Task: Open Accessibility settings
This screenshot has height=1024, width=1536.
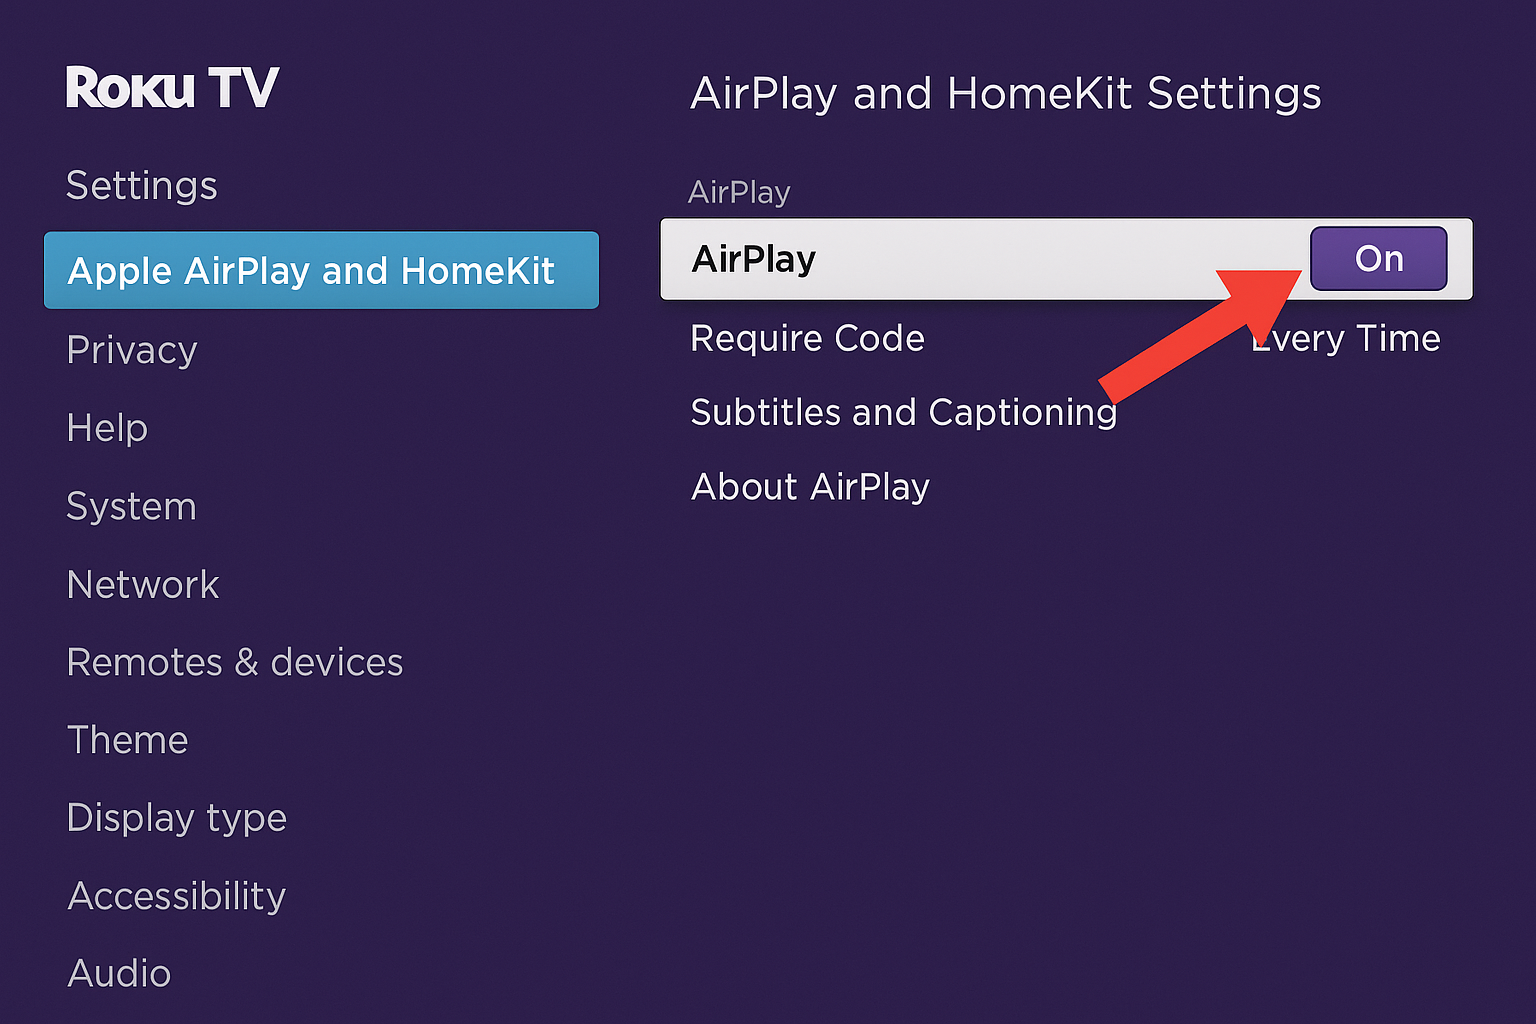Action: coord(176,896)
